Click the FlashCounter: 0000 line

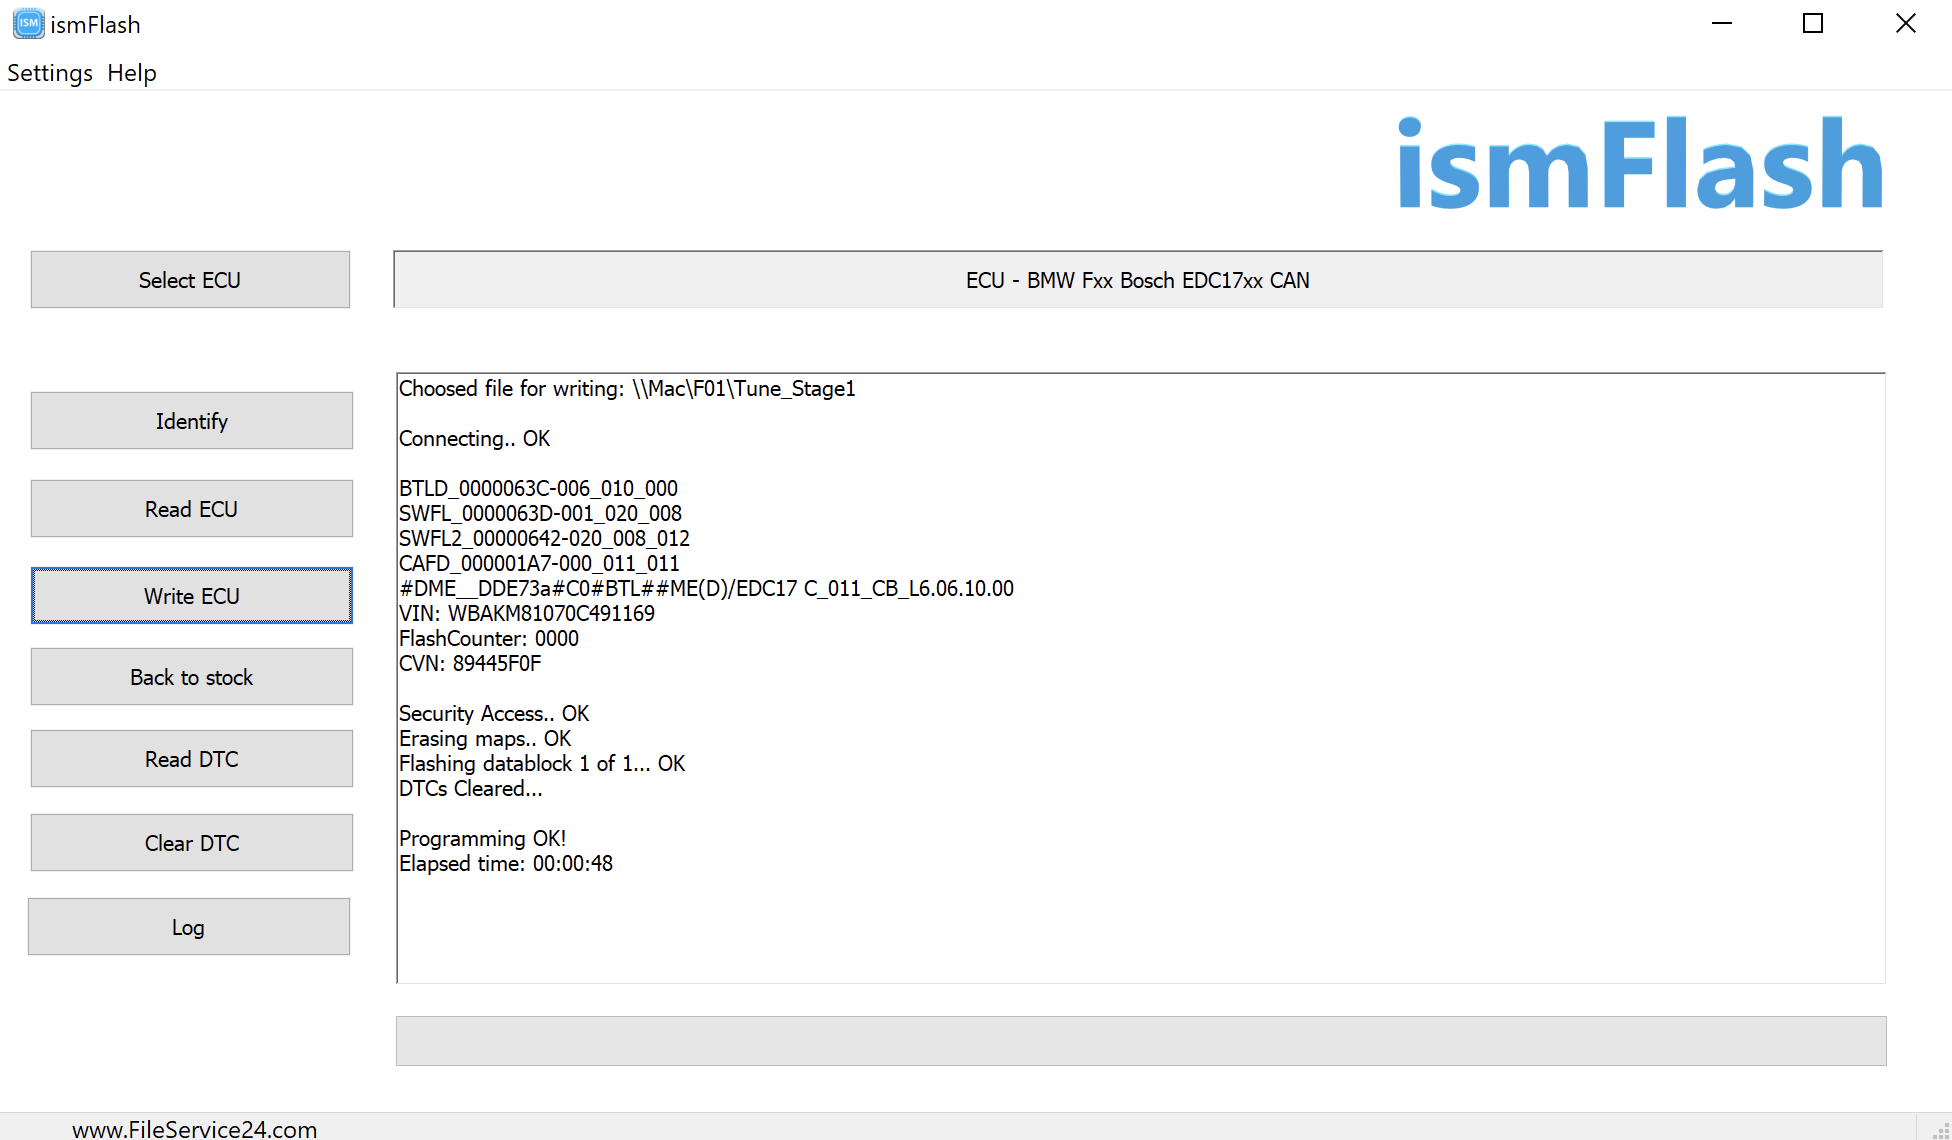pos(489,639)
